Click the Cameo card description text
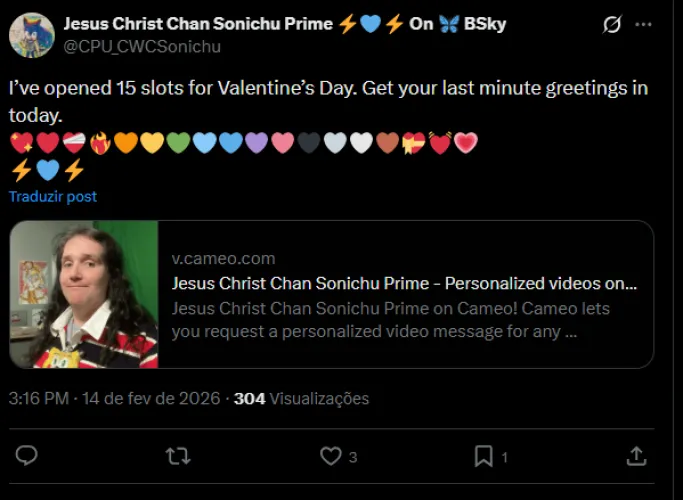Viewport: 683px width, 500px height. (x=390, y=320)
